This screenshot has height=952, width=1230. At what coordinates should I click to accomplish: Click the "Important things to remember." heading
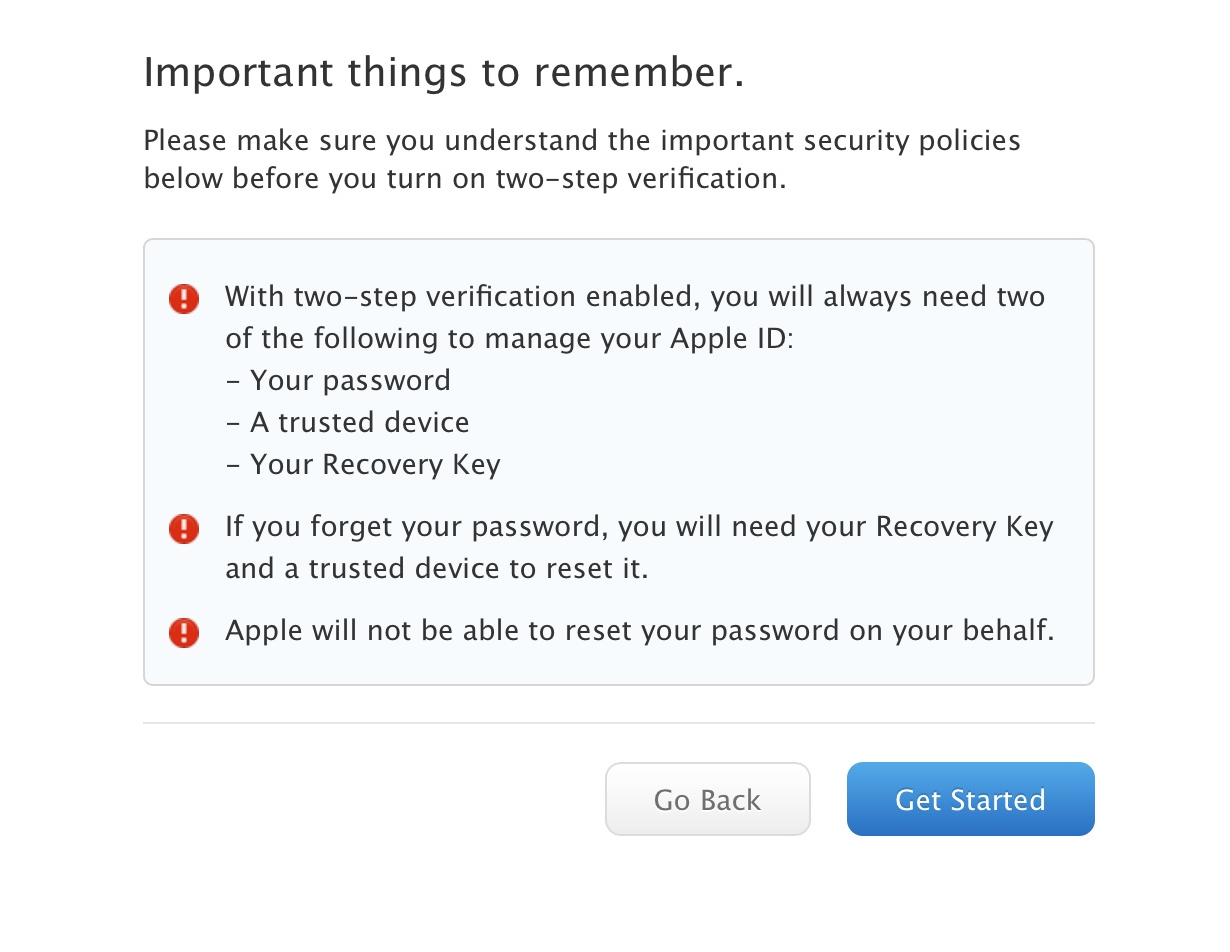point(444,73)
